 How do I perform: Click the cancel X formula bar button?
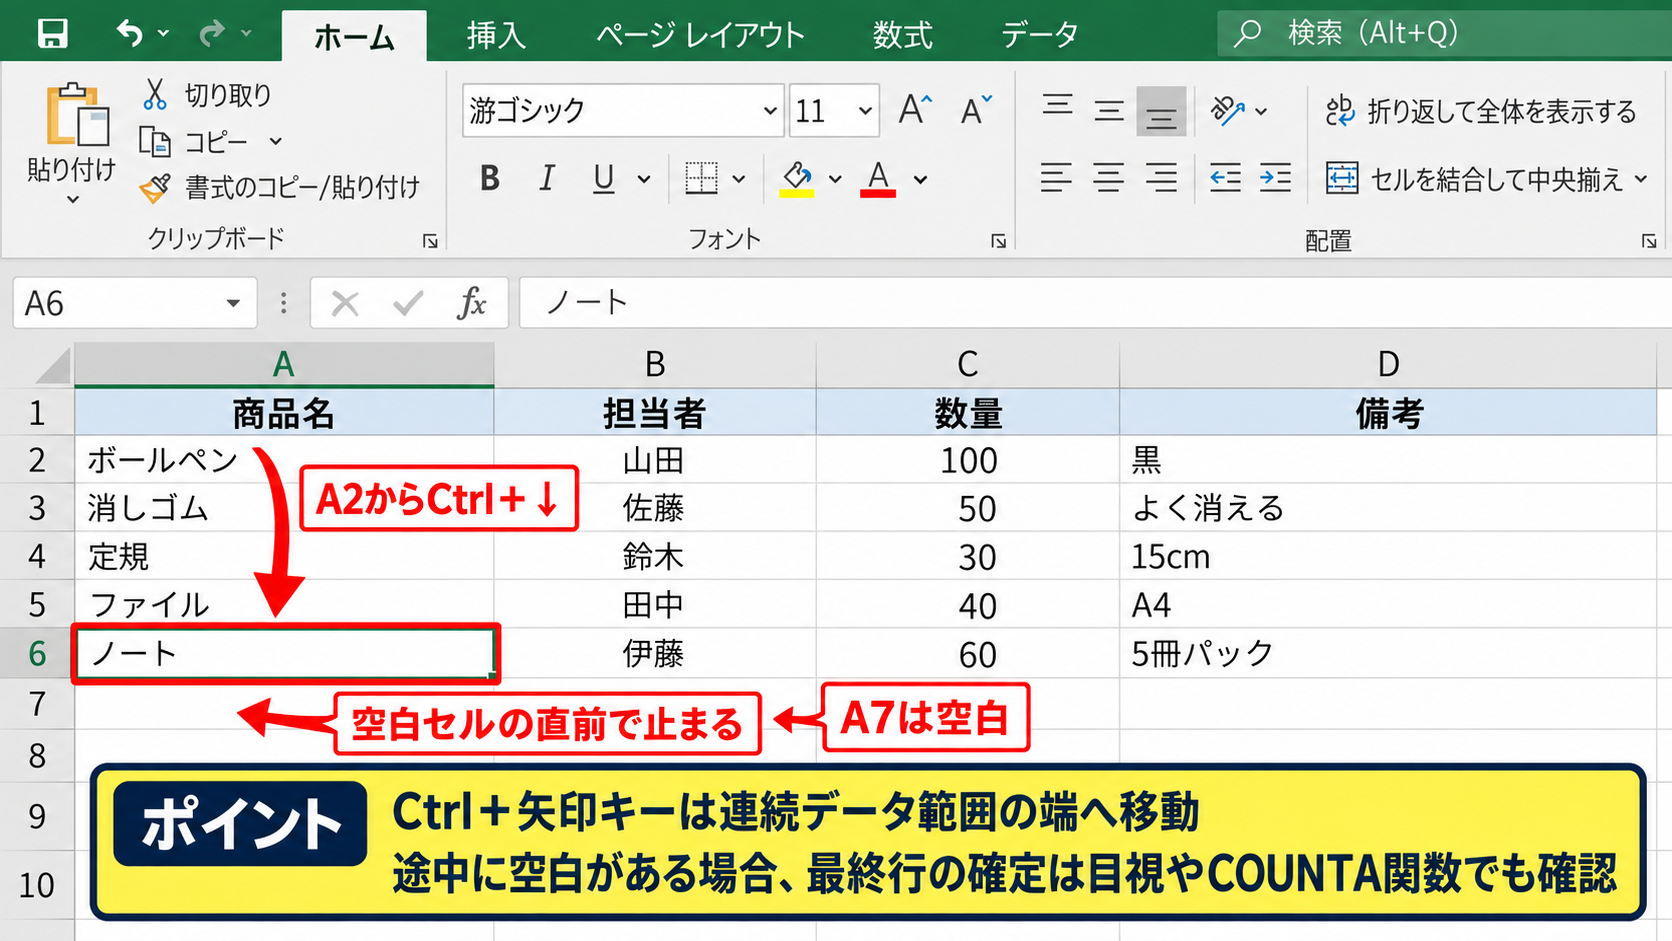pyautogui.click(x=345, y=303)
